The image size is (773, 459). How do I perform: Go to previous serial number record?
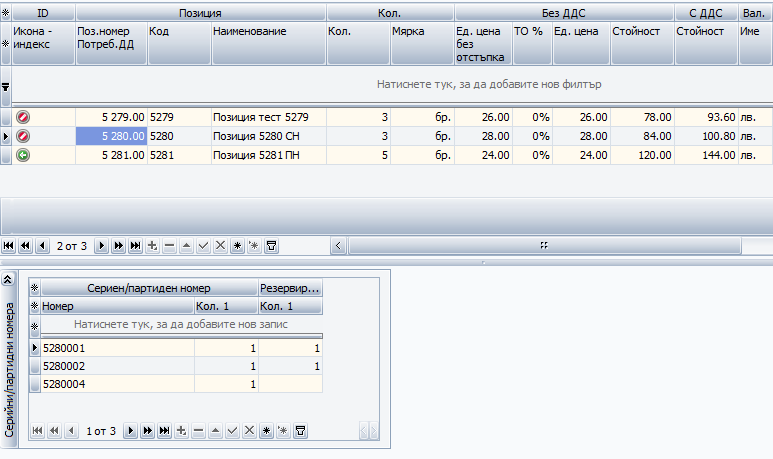(71, 431)
